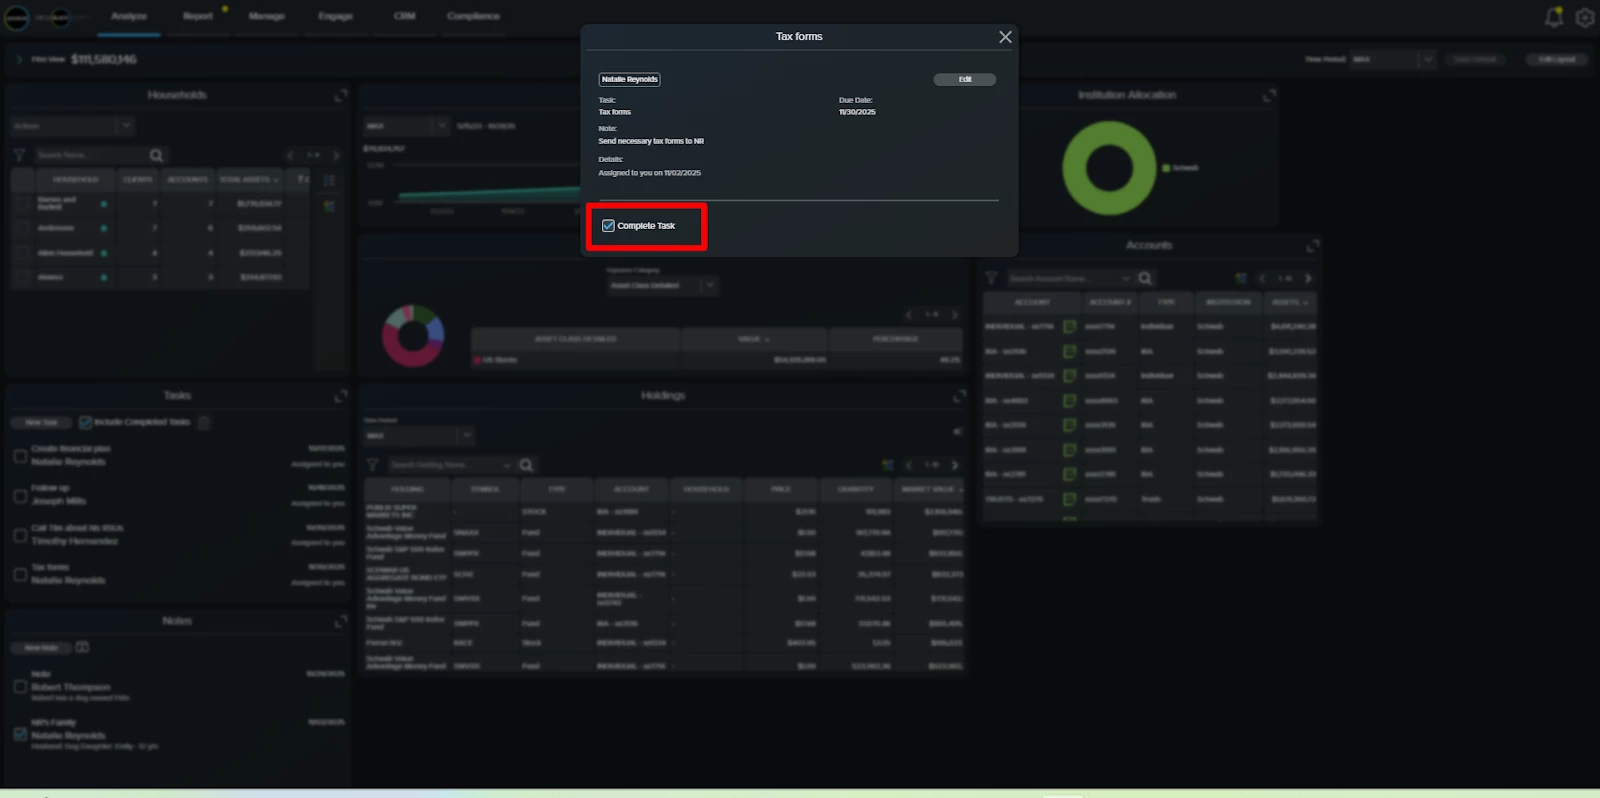
Task: Maximize the Institution Allocation panel
Action: pyautogui.click(x=1269, y=95)
